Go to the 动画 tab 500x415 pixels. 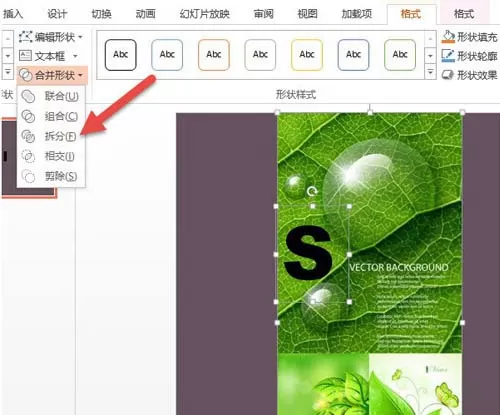(x=146, y=14)
